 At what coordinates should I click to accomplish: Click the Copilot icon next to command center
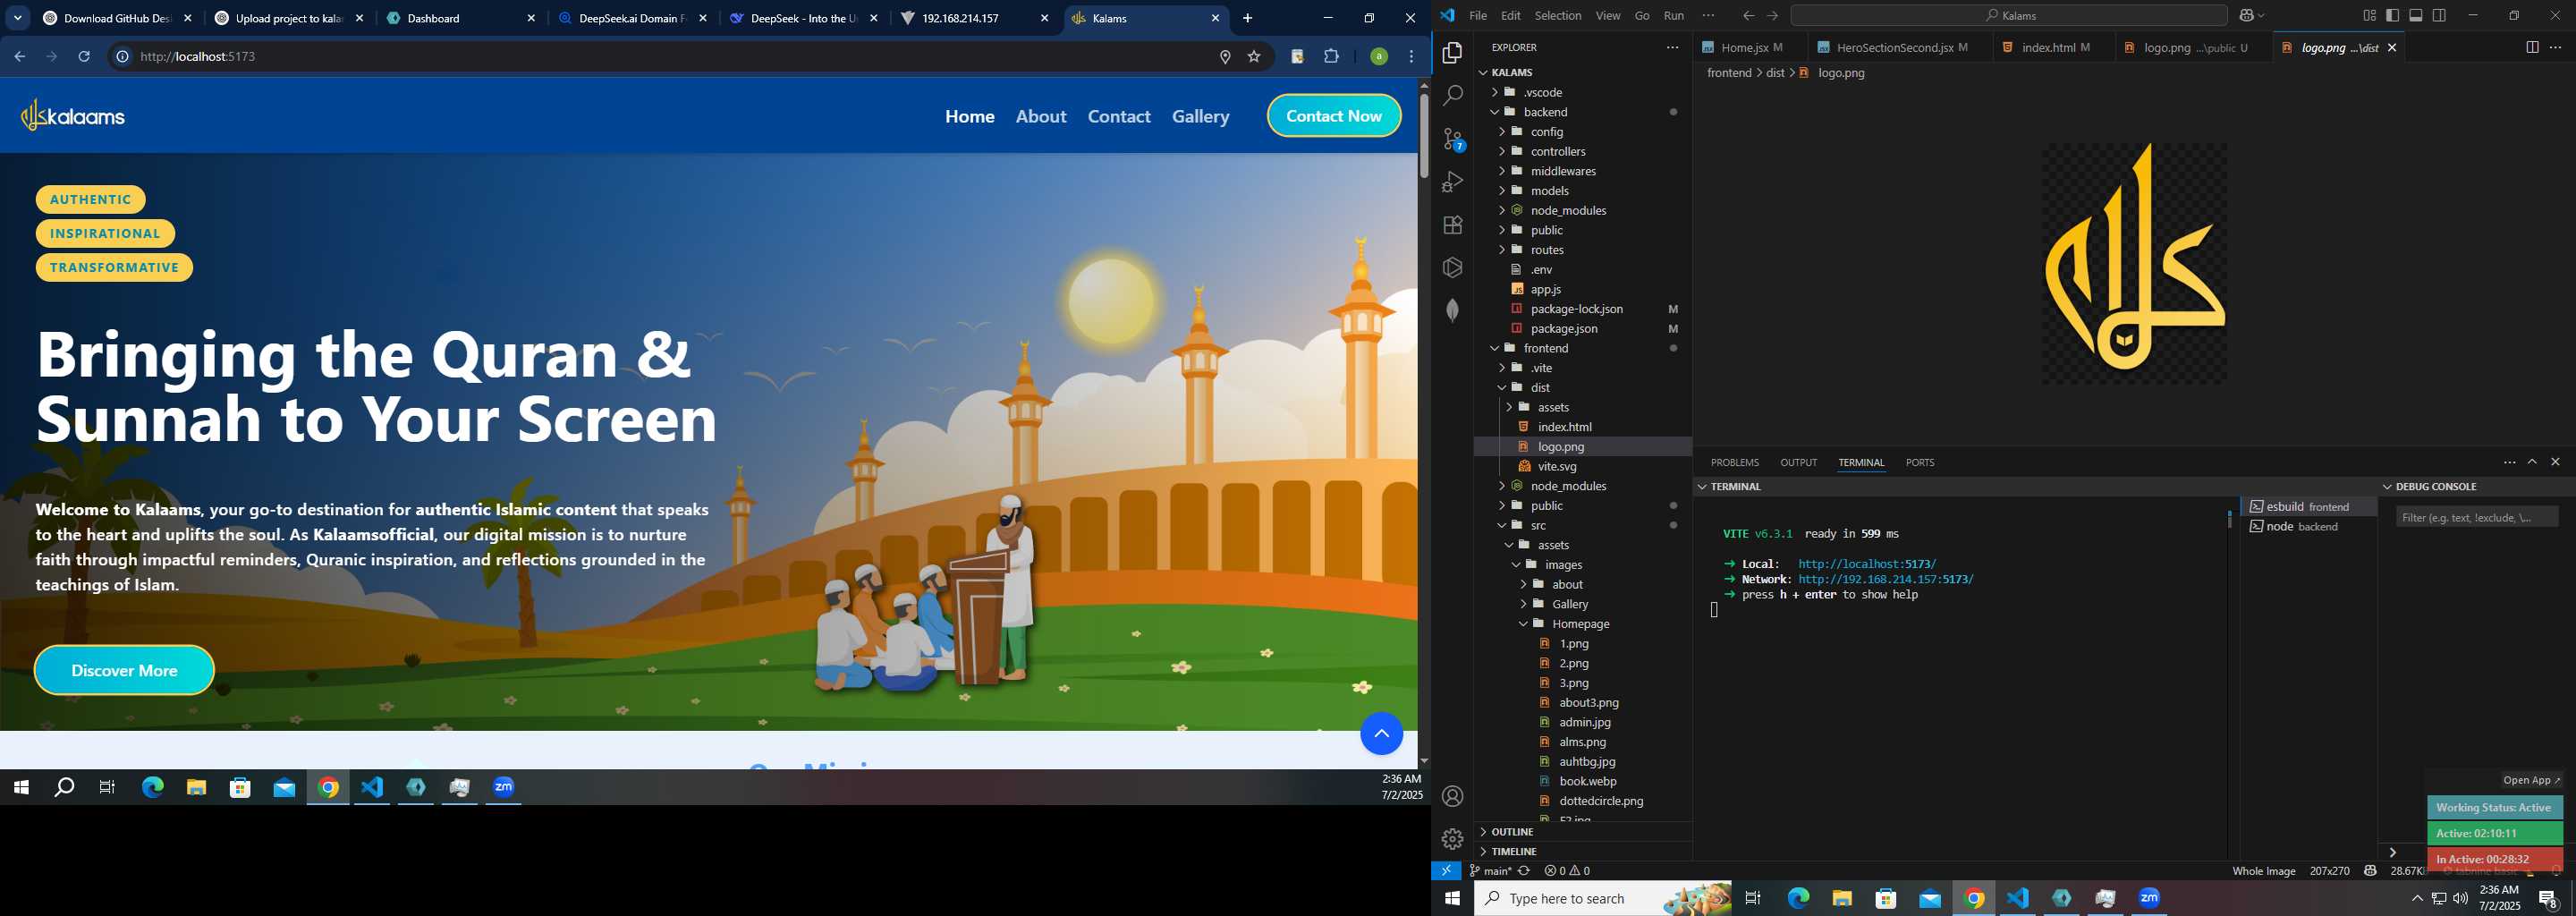[2247, 16]
